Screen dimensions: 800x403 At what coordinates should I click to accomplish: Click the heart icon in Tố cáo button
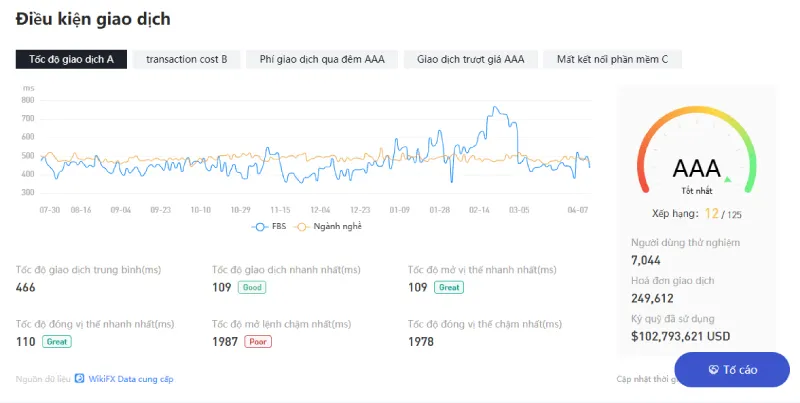[713, 370]
